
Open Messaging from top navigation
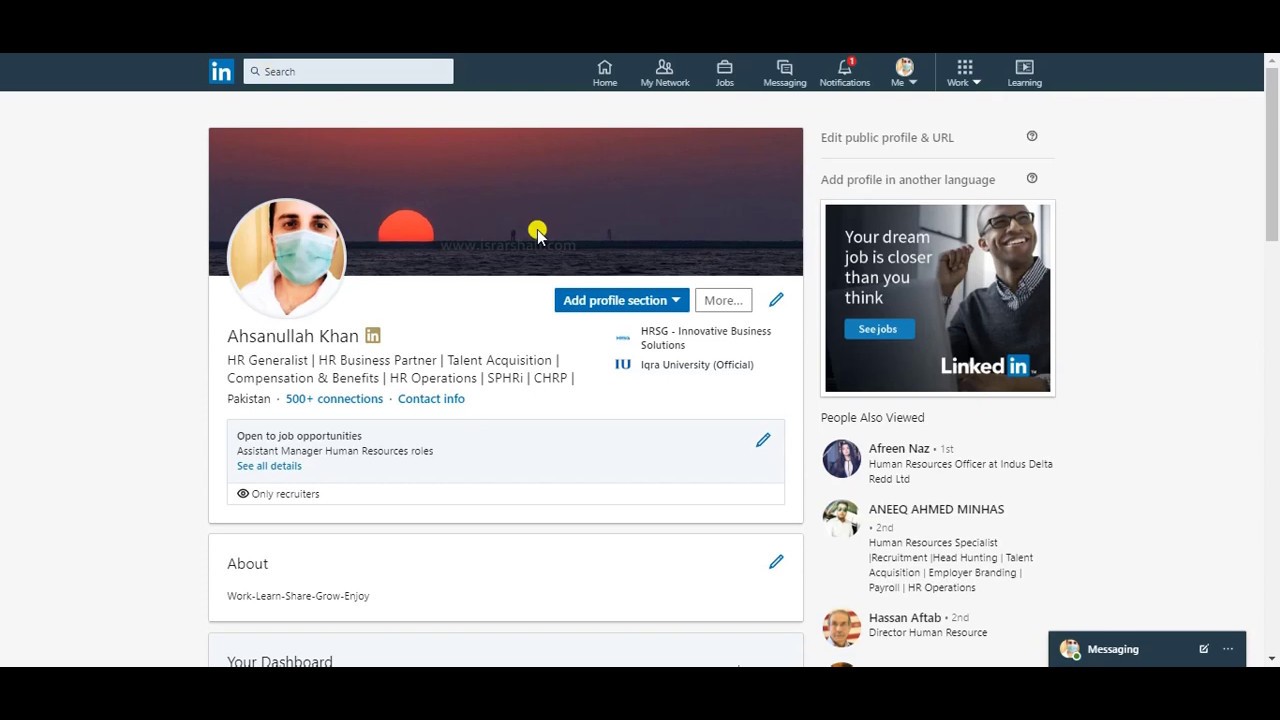pos(785,73)
